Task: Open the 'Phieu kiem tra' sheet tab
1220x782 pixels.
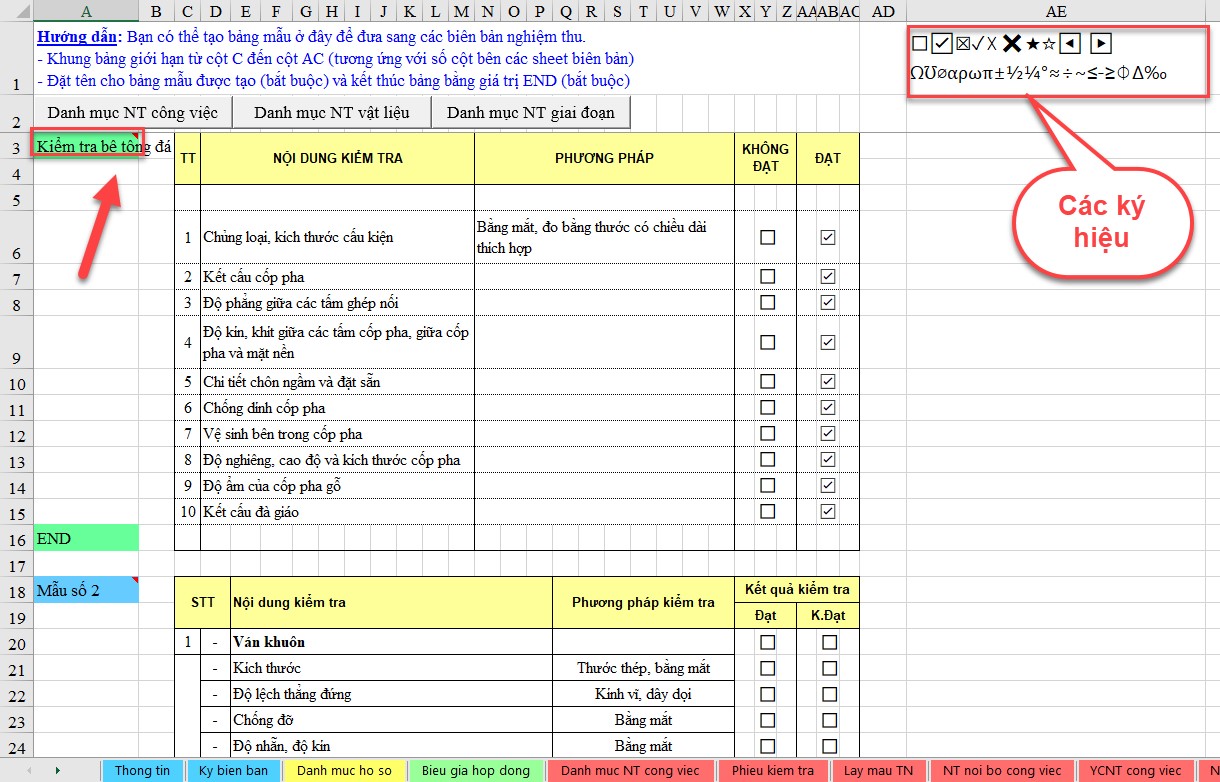Action: [x=772, y=770]
